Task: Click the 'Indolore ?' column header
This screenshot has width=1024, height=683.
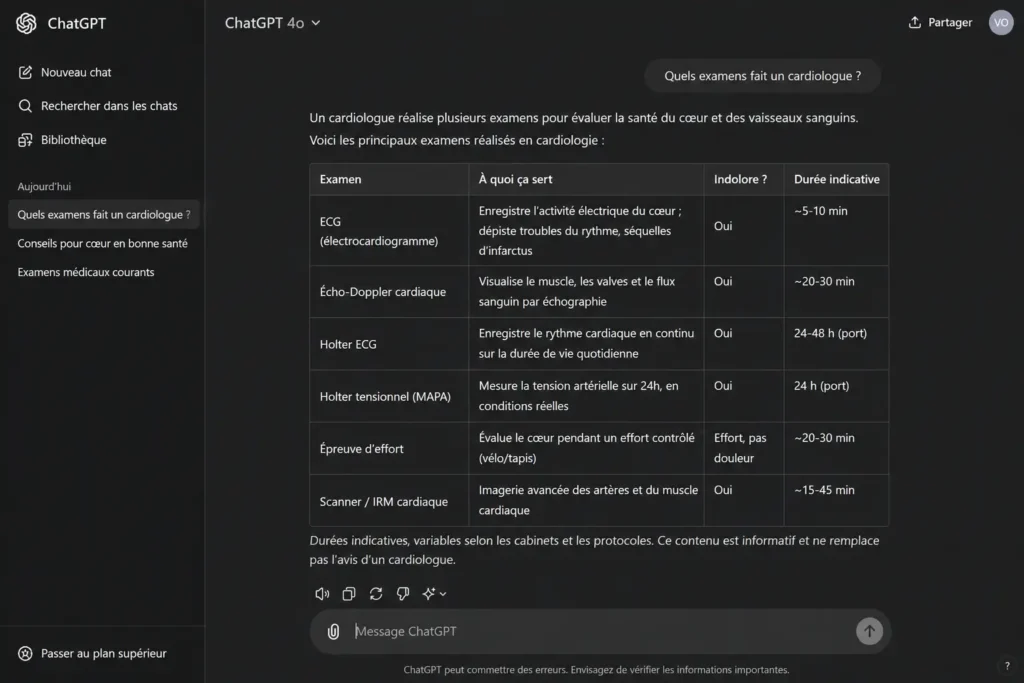Action: [744, 179]
